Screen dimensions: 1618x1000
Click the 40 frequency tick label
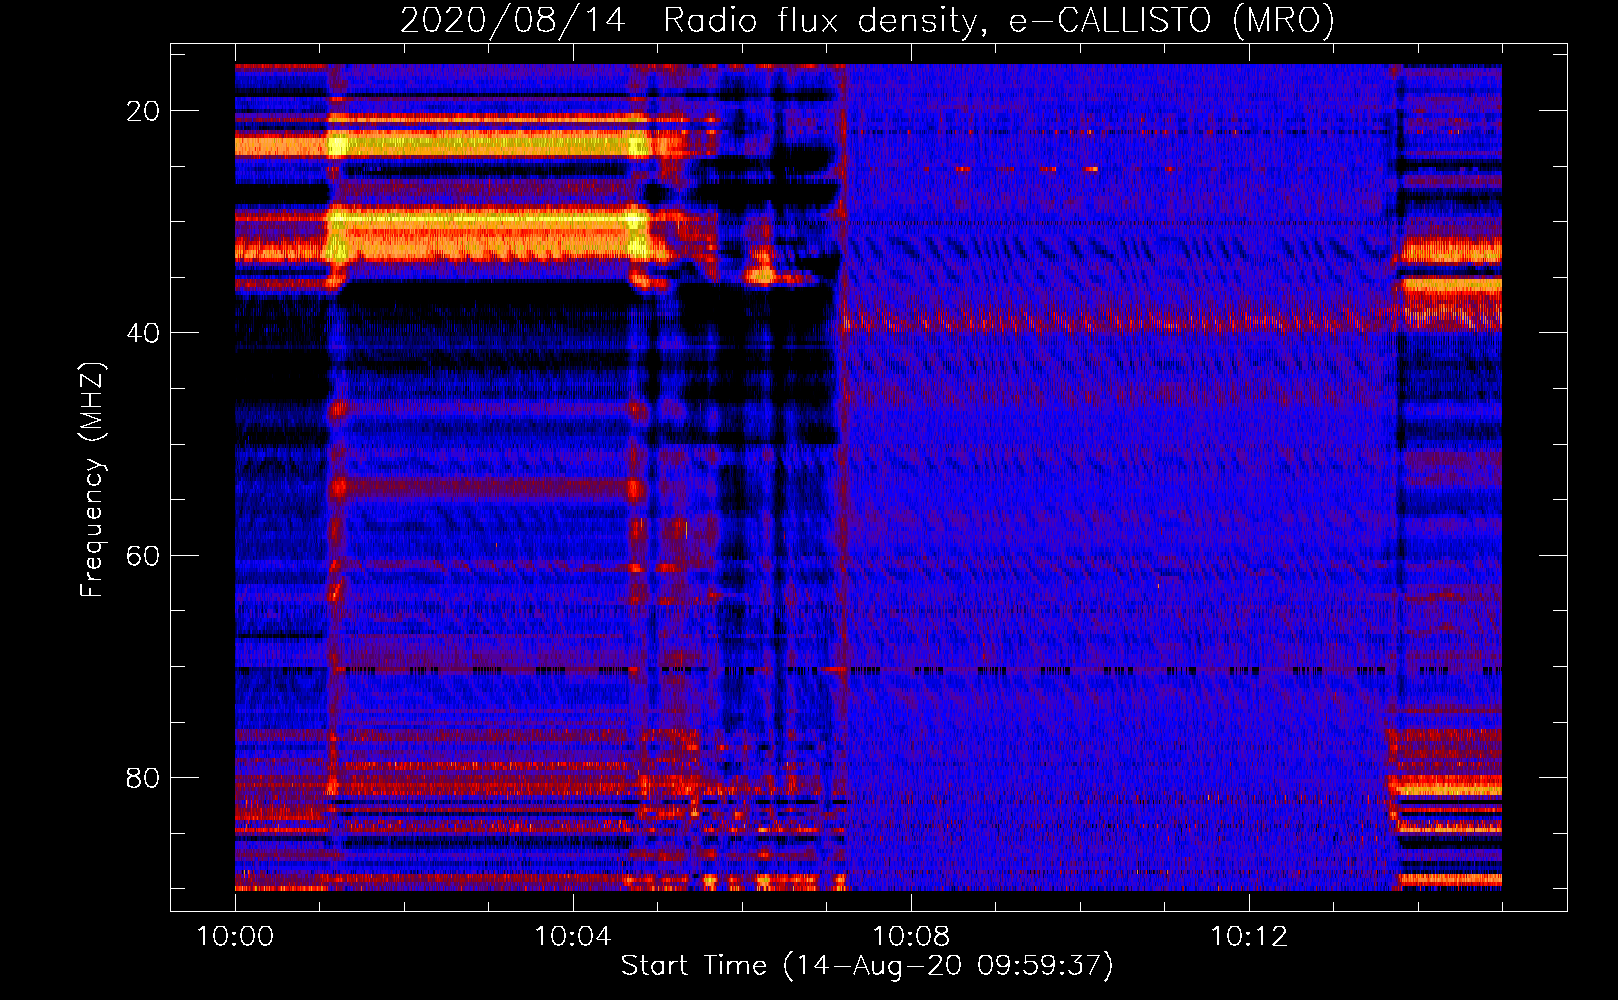(143, 333)
